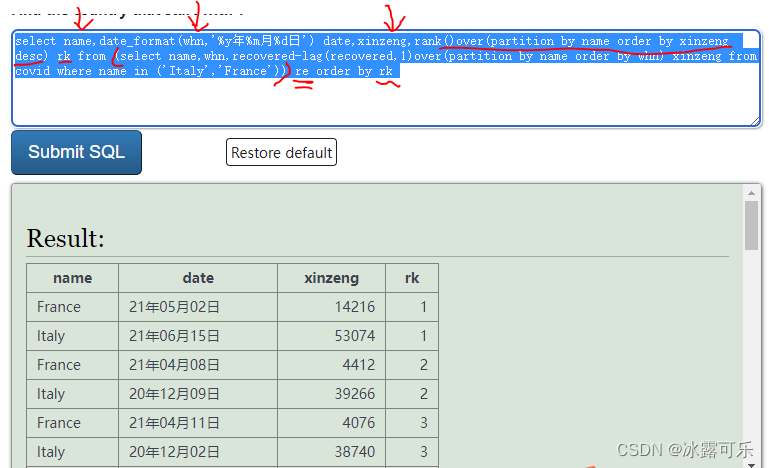This screenshot has width=769, height=468.
Task: Click the 'xinzeng' column header
Action: click(332, 278)
